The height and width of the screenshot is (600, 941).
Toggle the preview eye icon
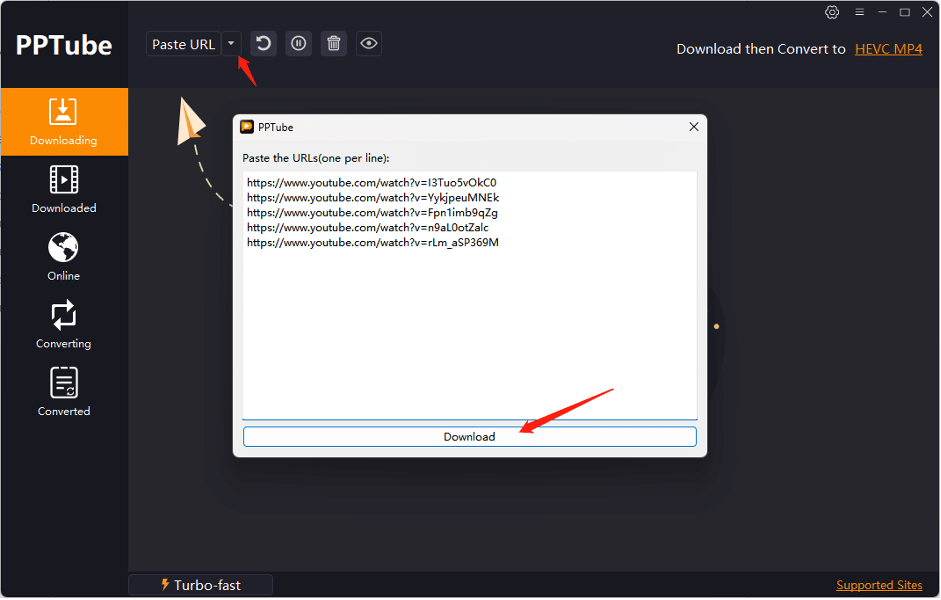368,43
